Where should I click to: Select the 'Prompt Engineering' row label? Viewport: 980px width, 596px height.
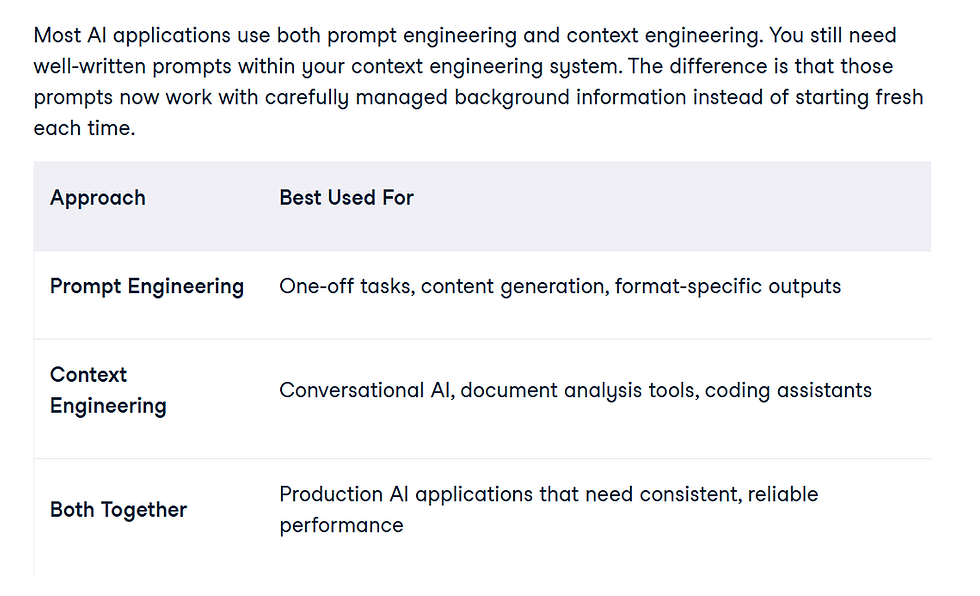[x=147, y=287]
